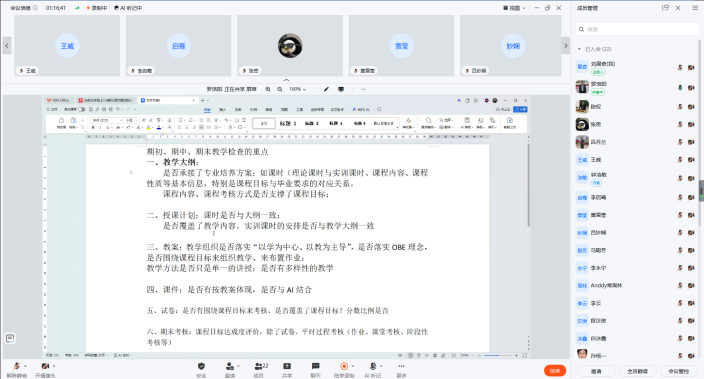Zoom out the shared screen magnifier minus
This screenshot has width=704, height=379.
coord(280,89)
